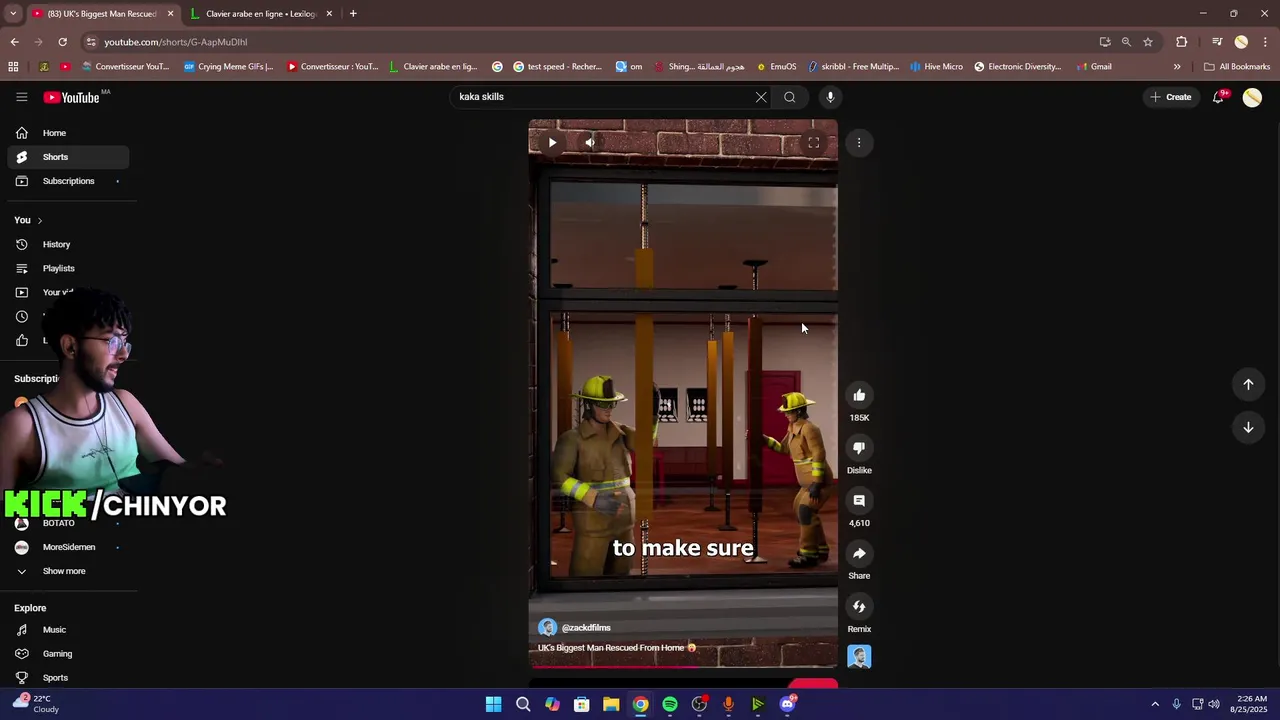The image size is (1280, 720).
Task: Open the MoreSidemen subscription
Action: pyautogui.click(x=68, y=547)
